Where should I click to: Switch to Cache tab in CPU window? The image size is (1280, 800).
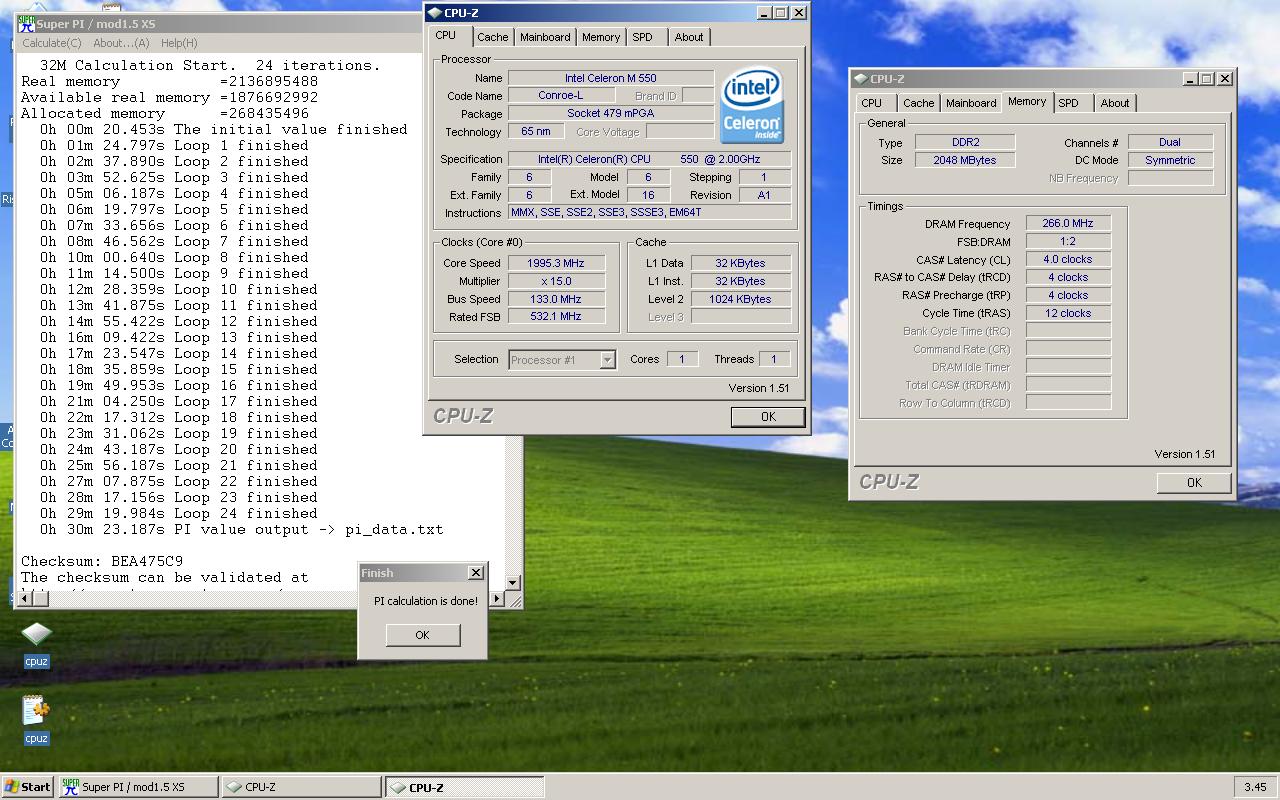[492, 37]
